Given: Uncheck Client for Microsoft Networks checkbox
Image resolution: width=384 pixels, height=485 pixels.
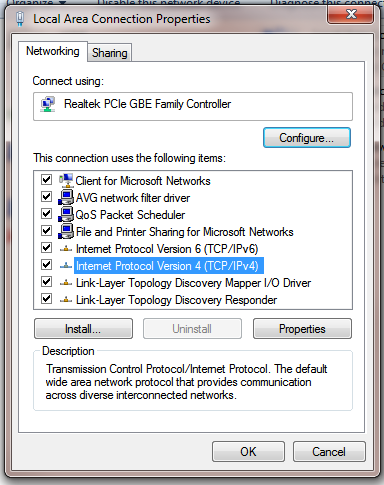Looking at the screenshot, I should [x=46, y=180].
